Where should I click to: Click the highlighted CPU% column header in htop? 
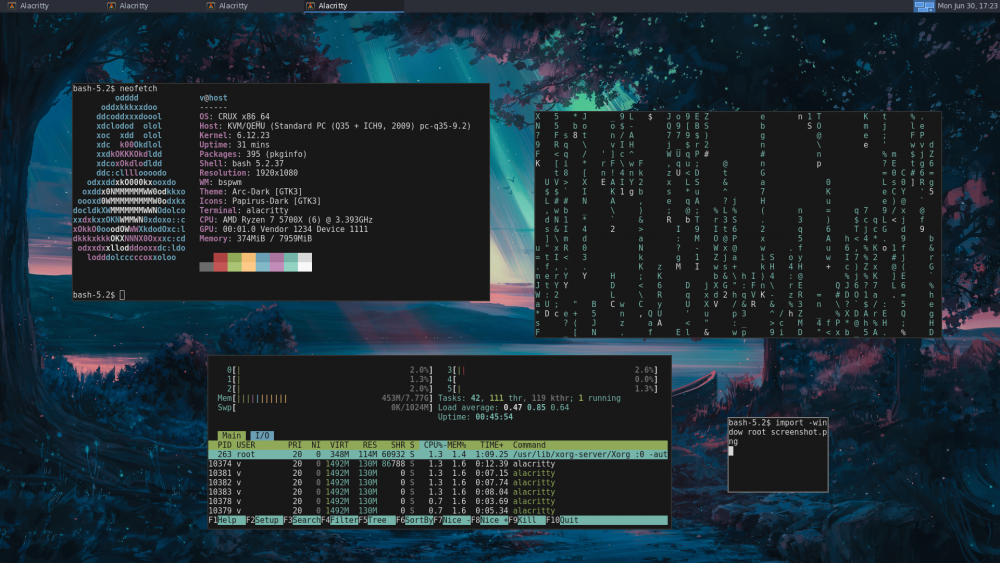point(433,445)
